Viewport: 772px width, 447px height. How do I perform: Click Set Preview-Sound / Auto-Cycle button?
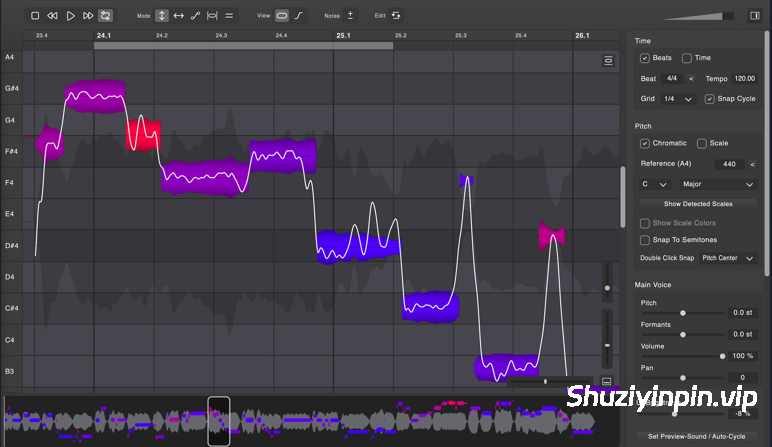tap(696, 437)
